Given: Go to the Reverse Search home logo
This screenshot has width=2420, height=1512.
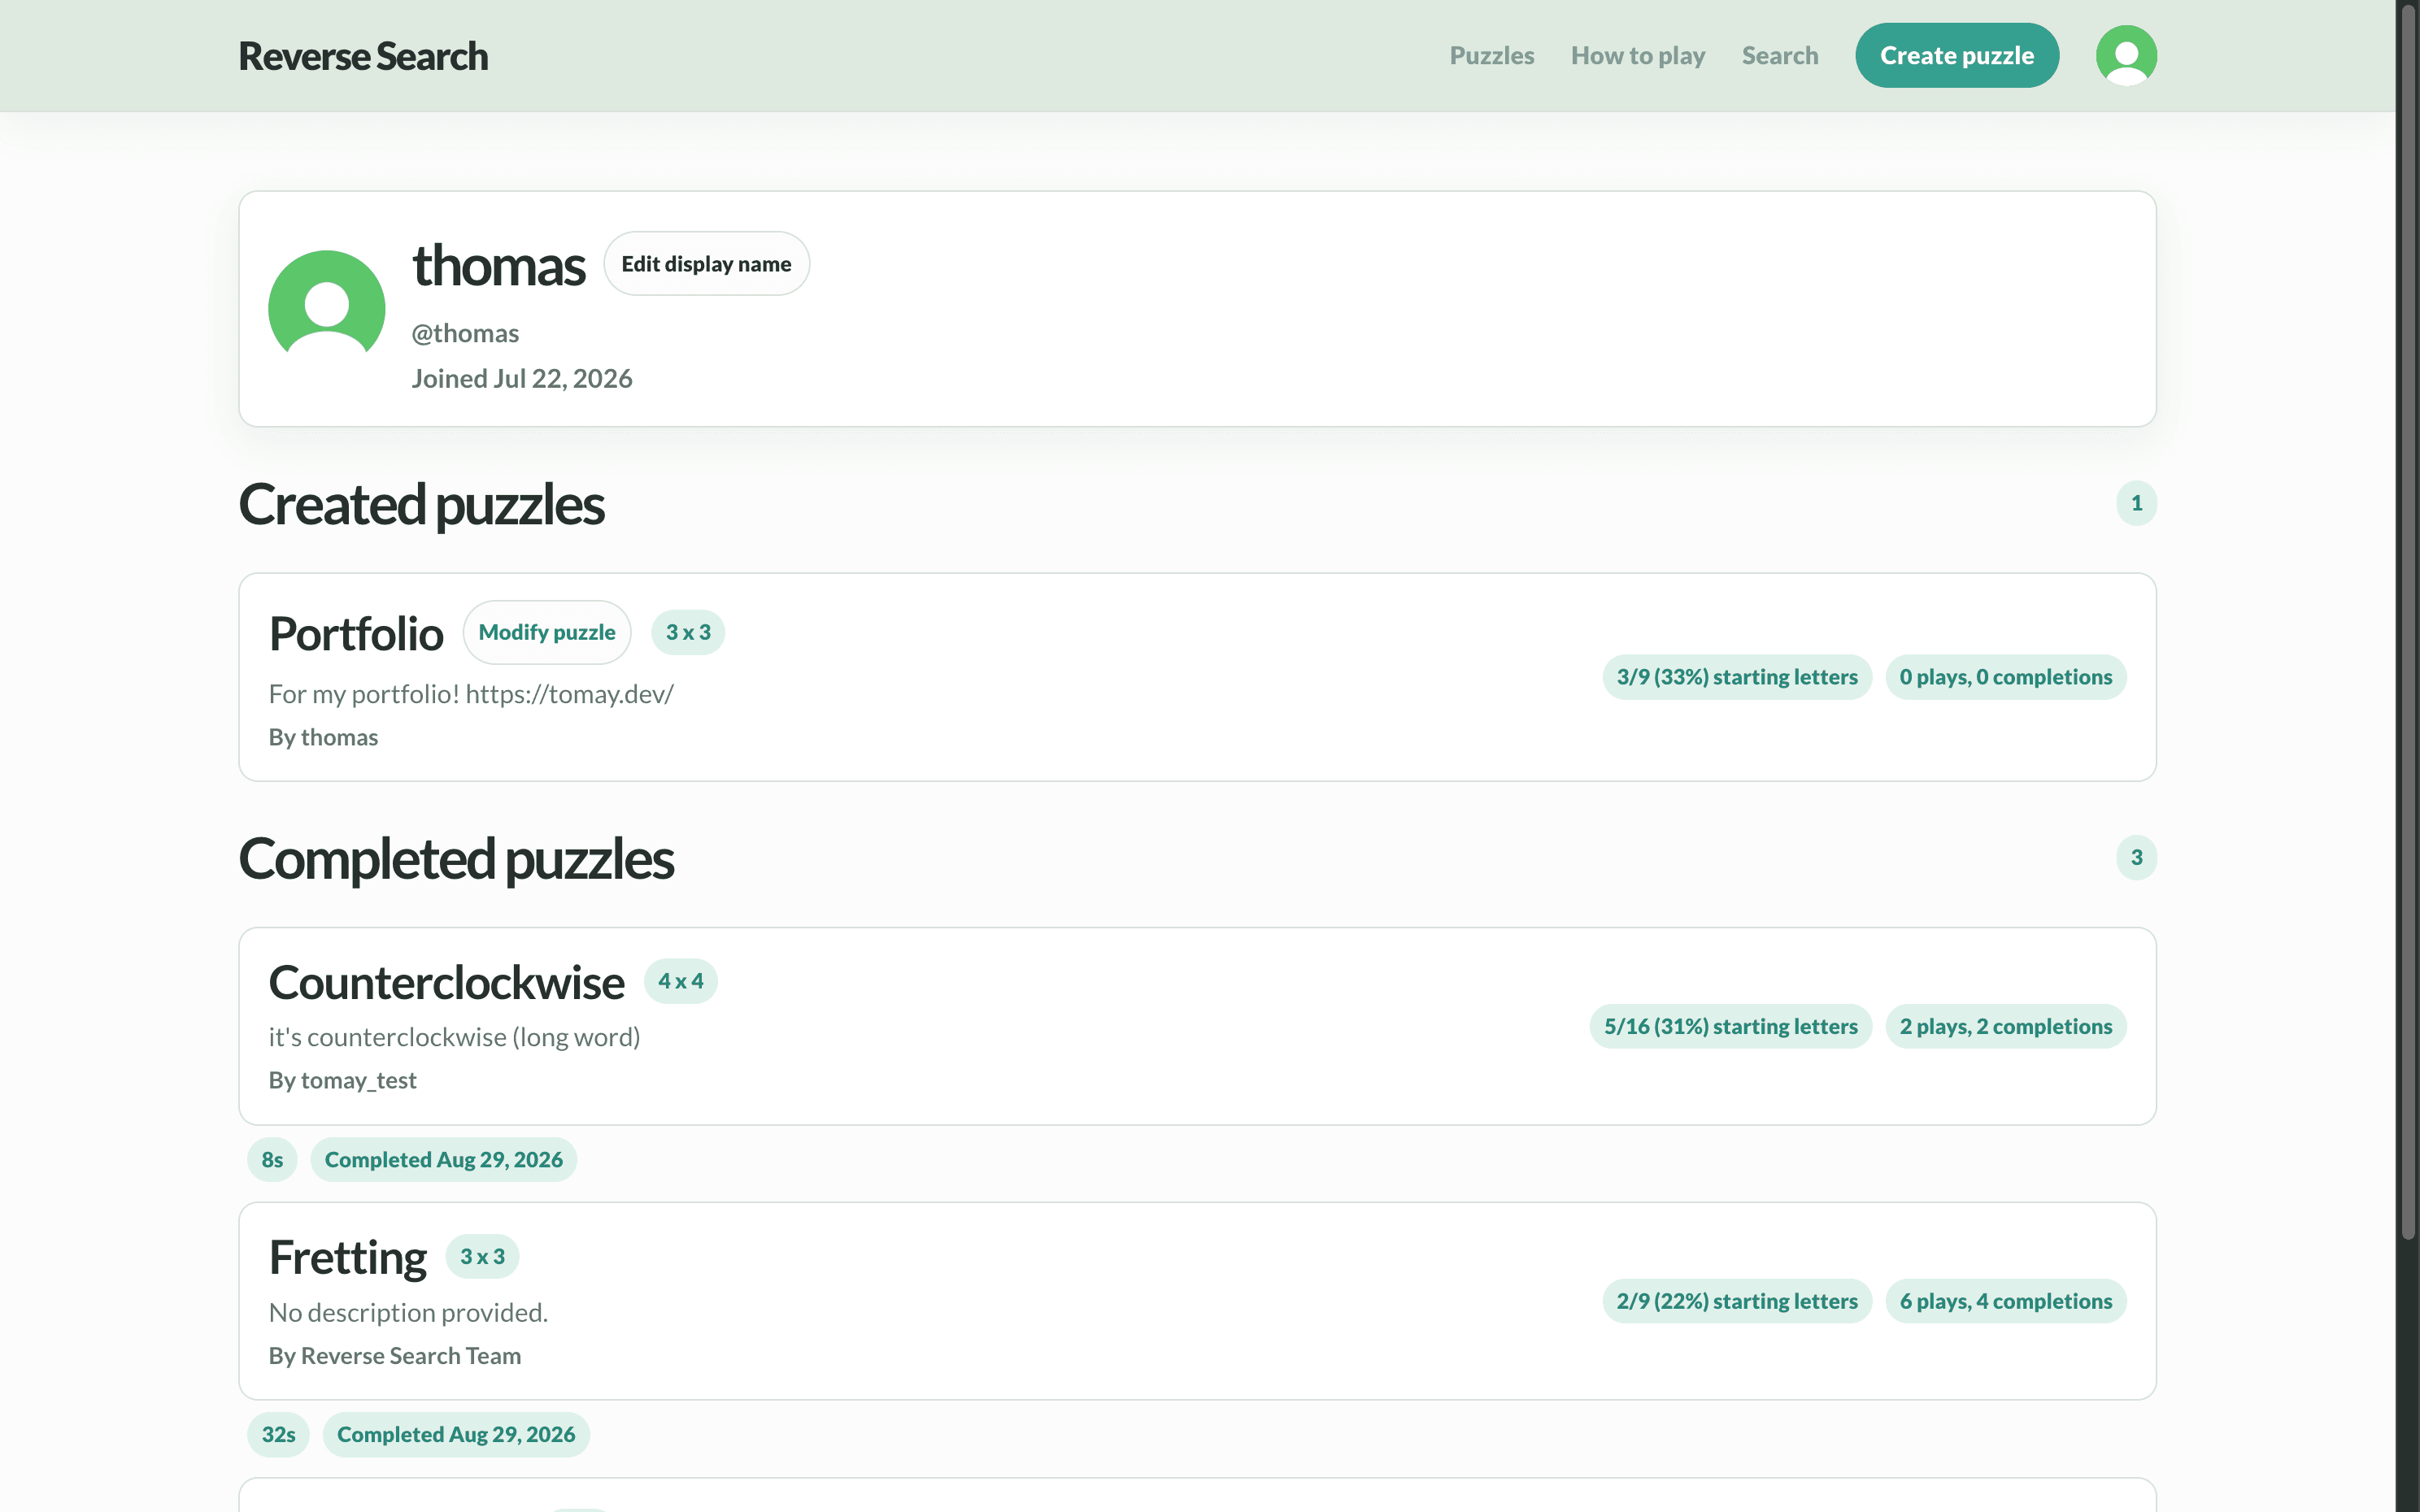Looking at the screenshot, I should coord(363,56).
